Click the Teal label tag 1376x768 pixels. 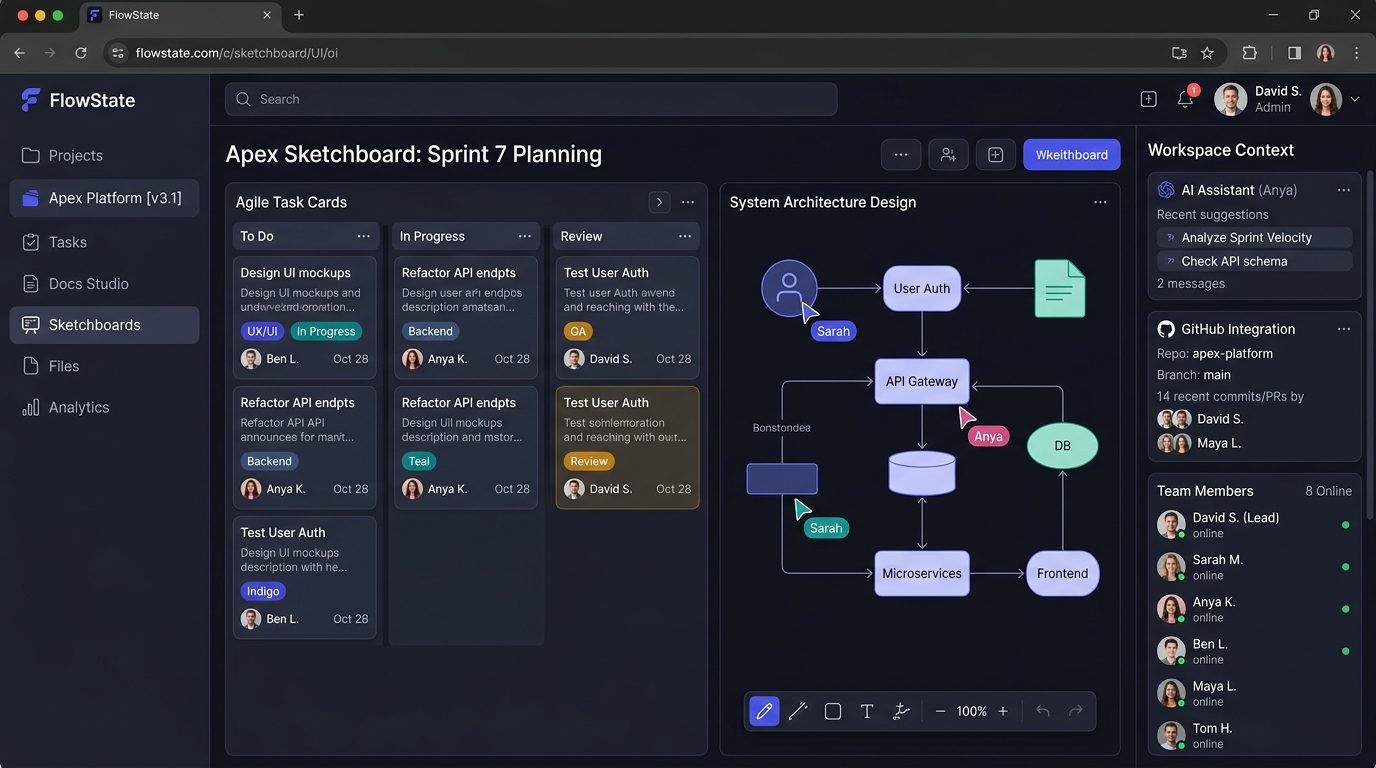(419, 461)
